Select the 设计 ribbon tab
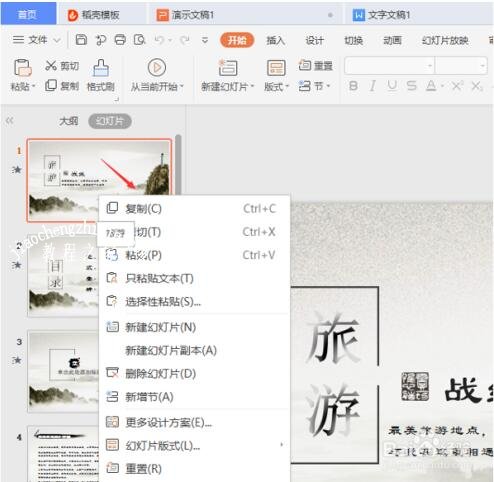The height and width of the screenshot is (482, 494). (x=315, y=40)
